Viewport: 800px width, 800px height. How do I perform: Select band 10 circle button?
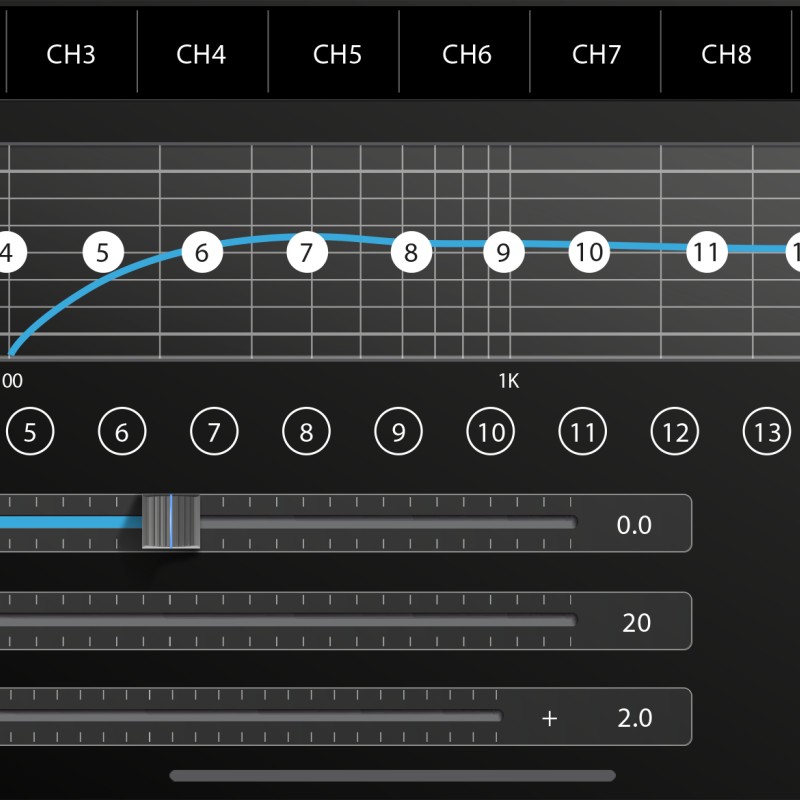[491, 433]
